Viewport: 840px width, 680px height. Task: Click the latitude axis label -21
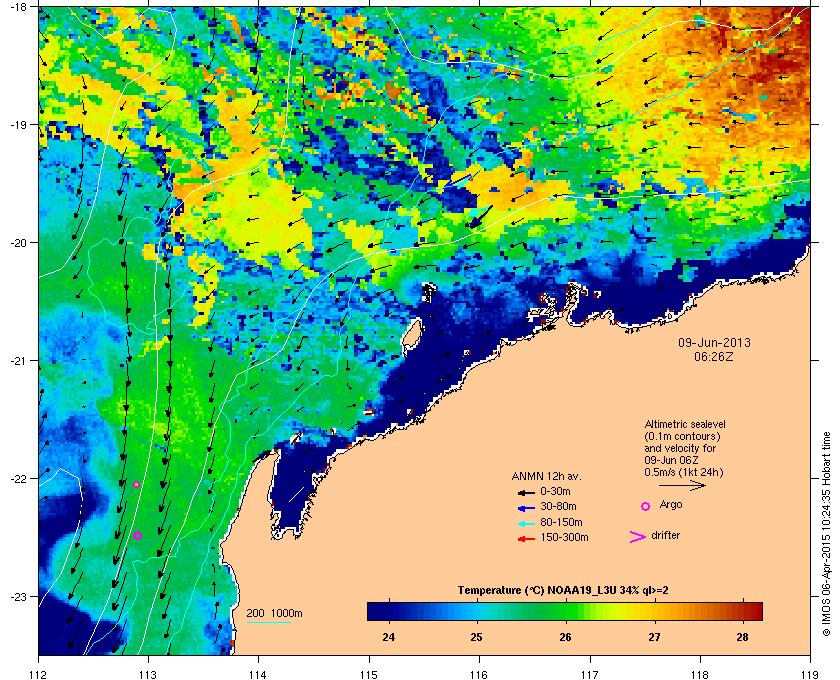pyautogui.click(x=18, y=360)
